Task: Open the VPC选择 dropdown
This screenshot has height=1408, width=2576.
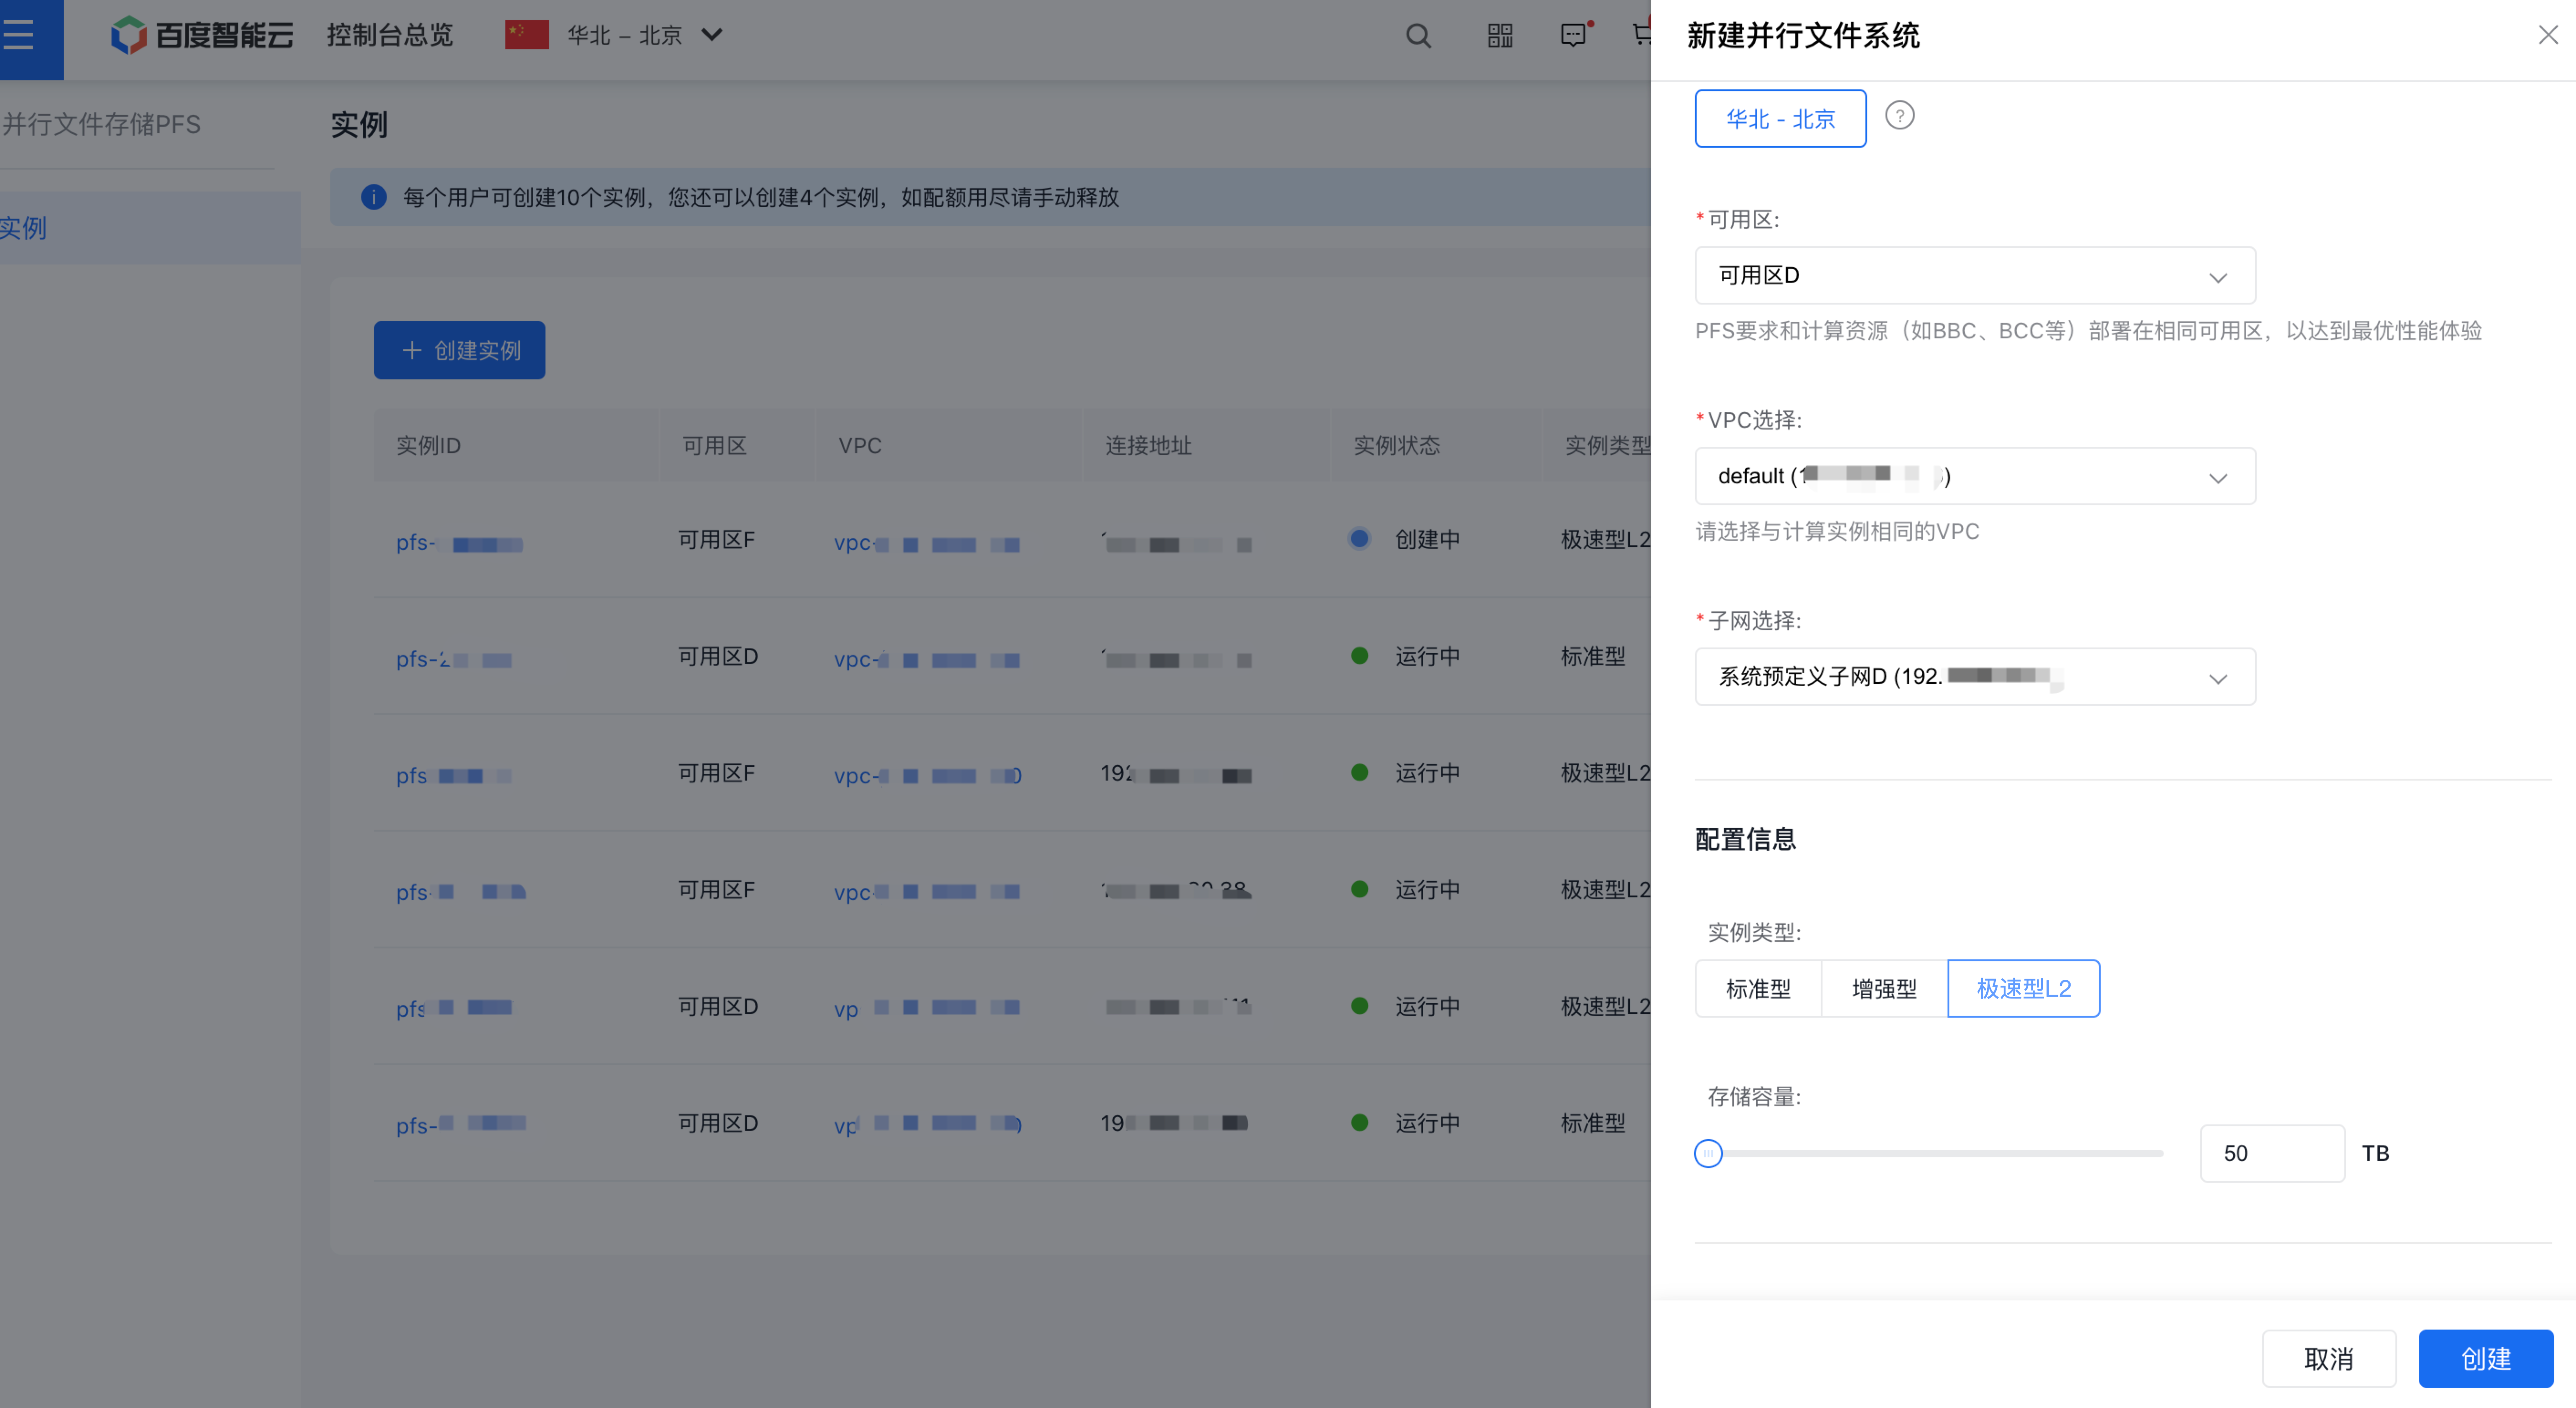Action: click(x=1974, y=476)
